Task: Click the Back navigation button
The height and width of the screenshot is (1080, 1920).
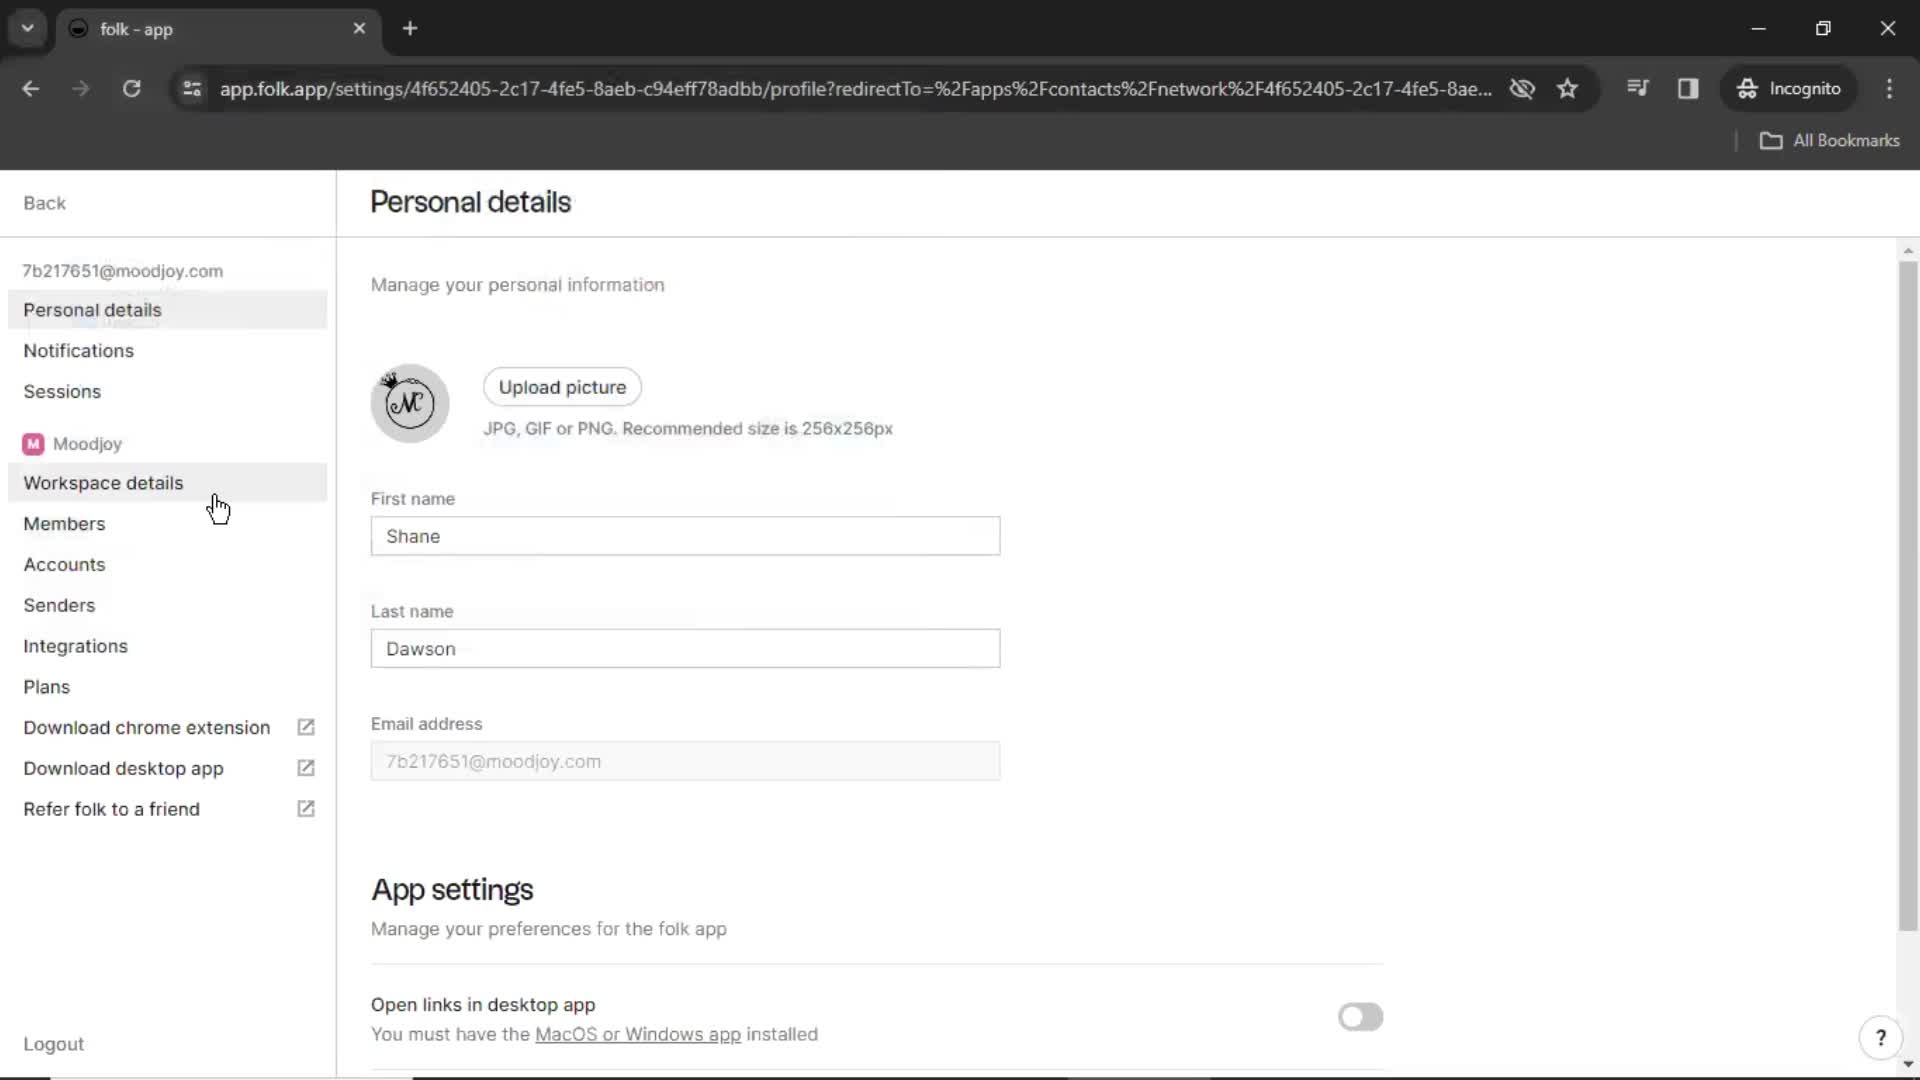Action: [45, 202]
